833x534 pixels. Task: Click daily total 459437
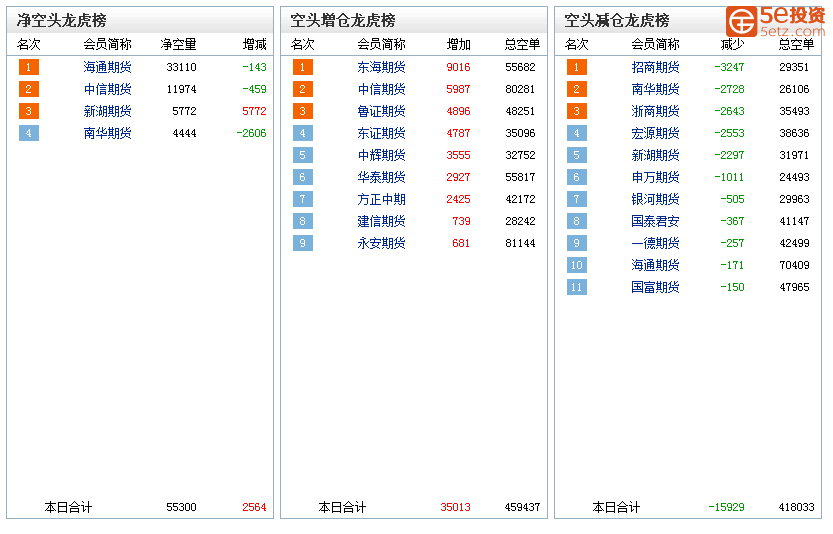pyautogui.click(x=522, y=507)
